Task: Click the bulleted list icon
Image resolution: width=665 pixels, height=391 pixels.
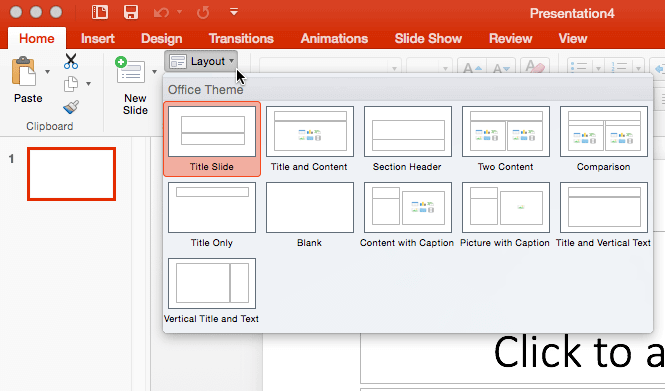Action: point(579,67)
